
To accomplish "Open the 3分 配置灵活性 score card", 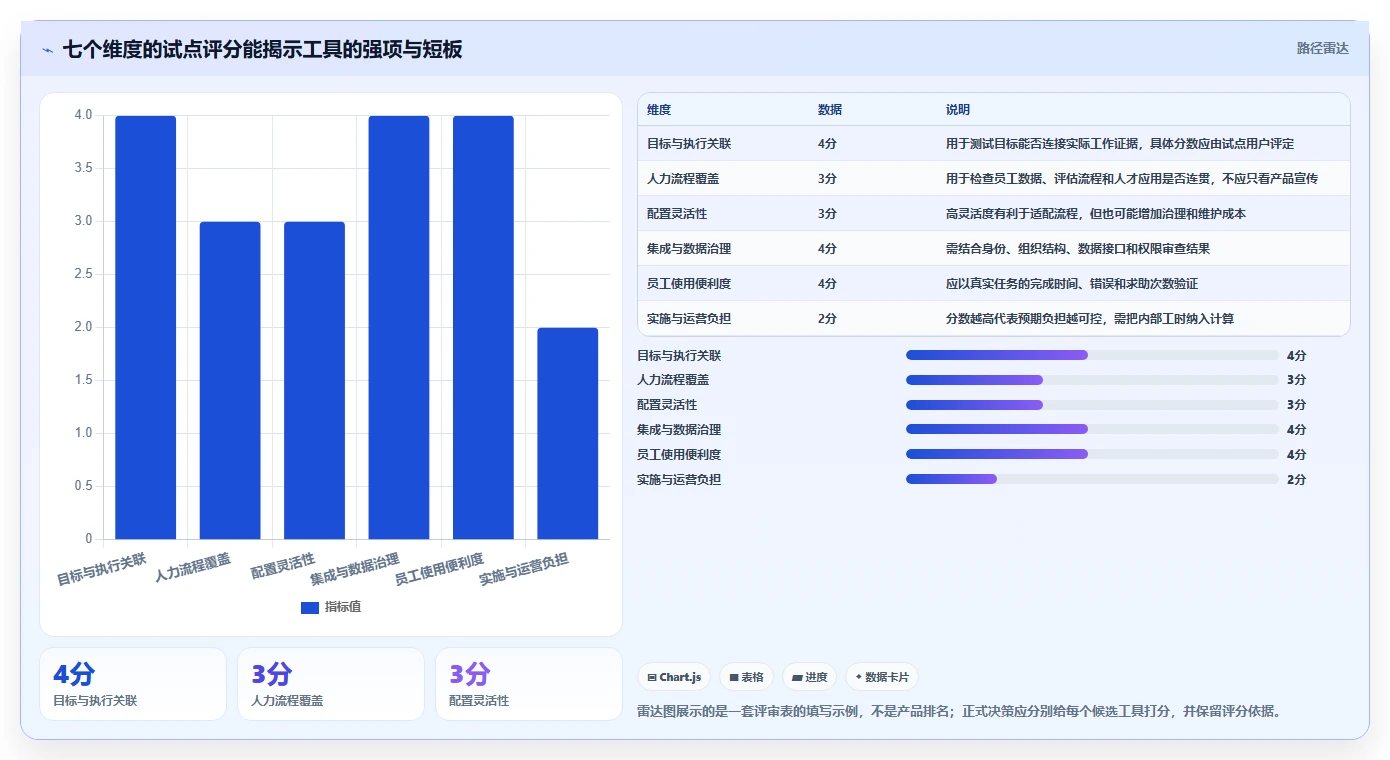I will point(529,684).
